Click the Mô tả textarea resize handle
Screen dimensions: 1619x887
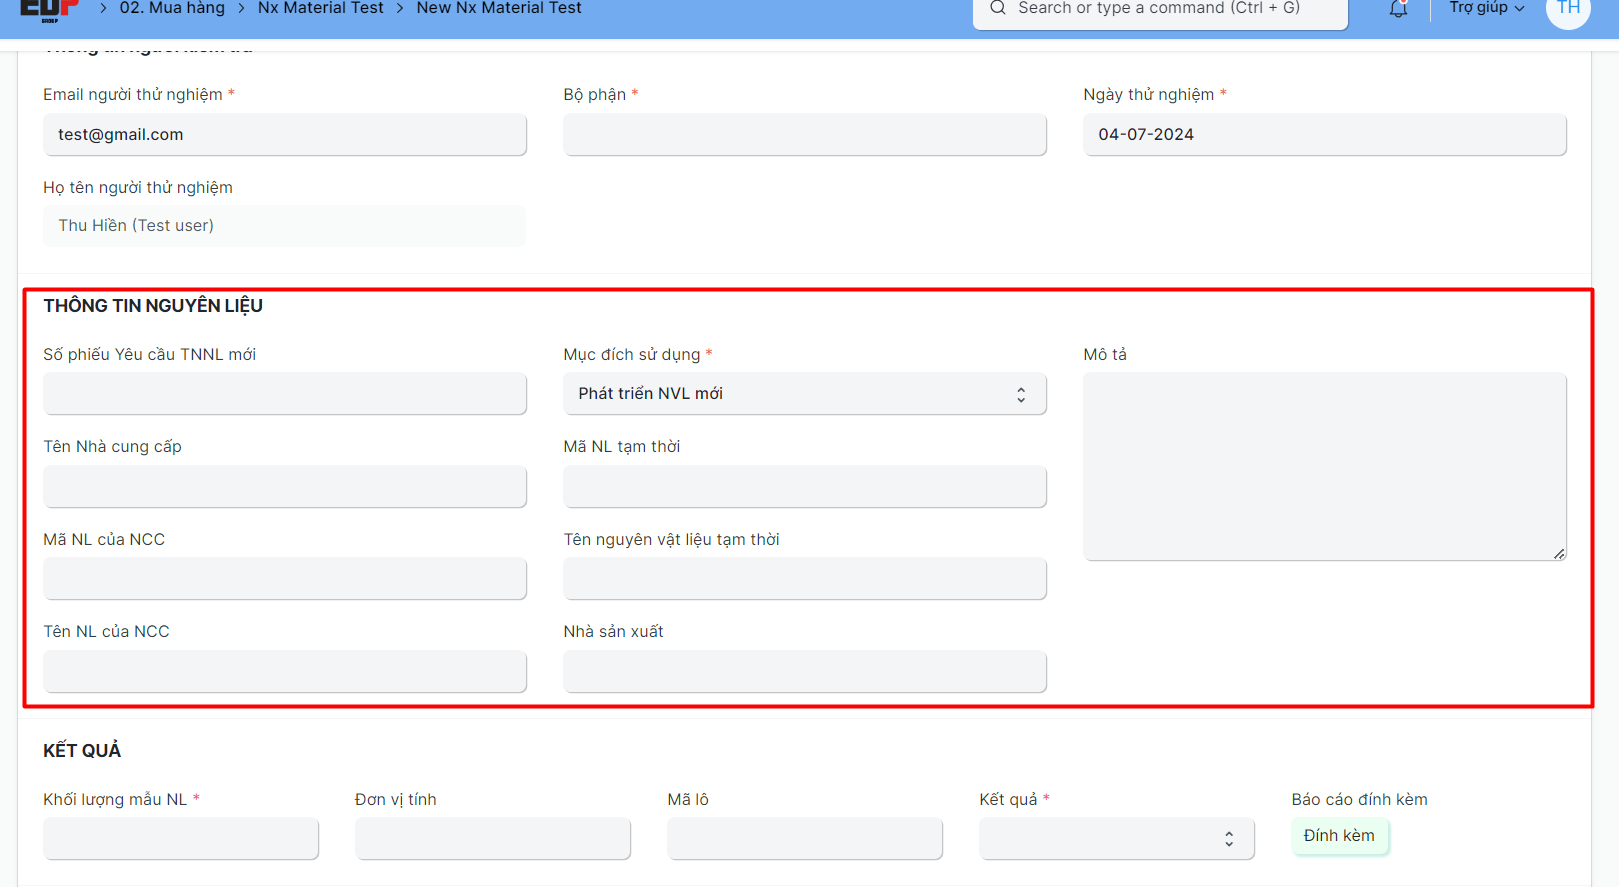click(1559, 553)
